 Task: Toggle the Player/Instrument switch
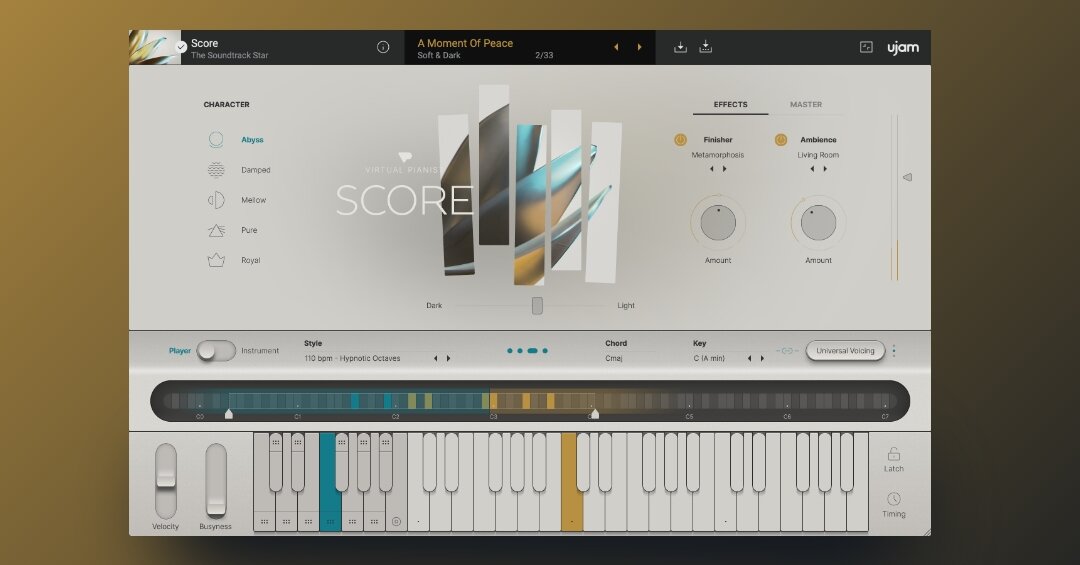pos(216,351)
